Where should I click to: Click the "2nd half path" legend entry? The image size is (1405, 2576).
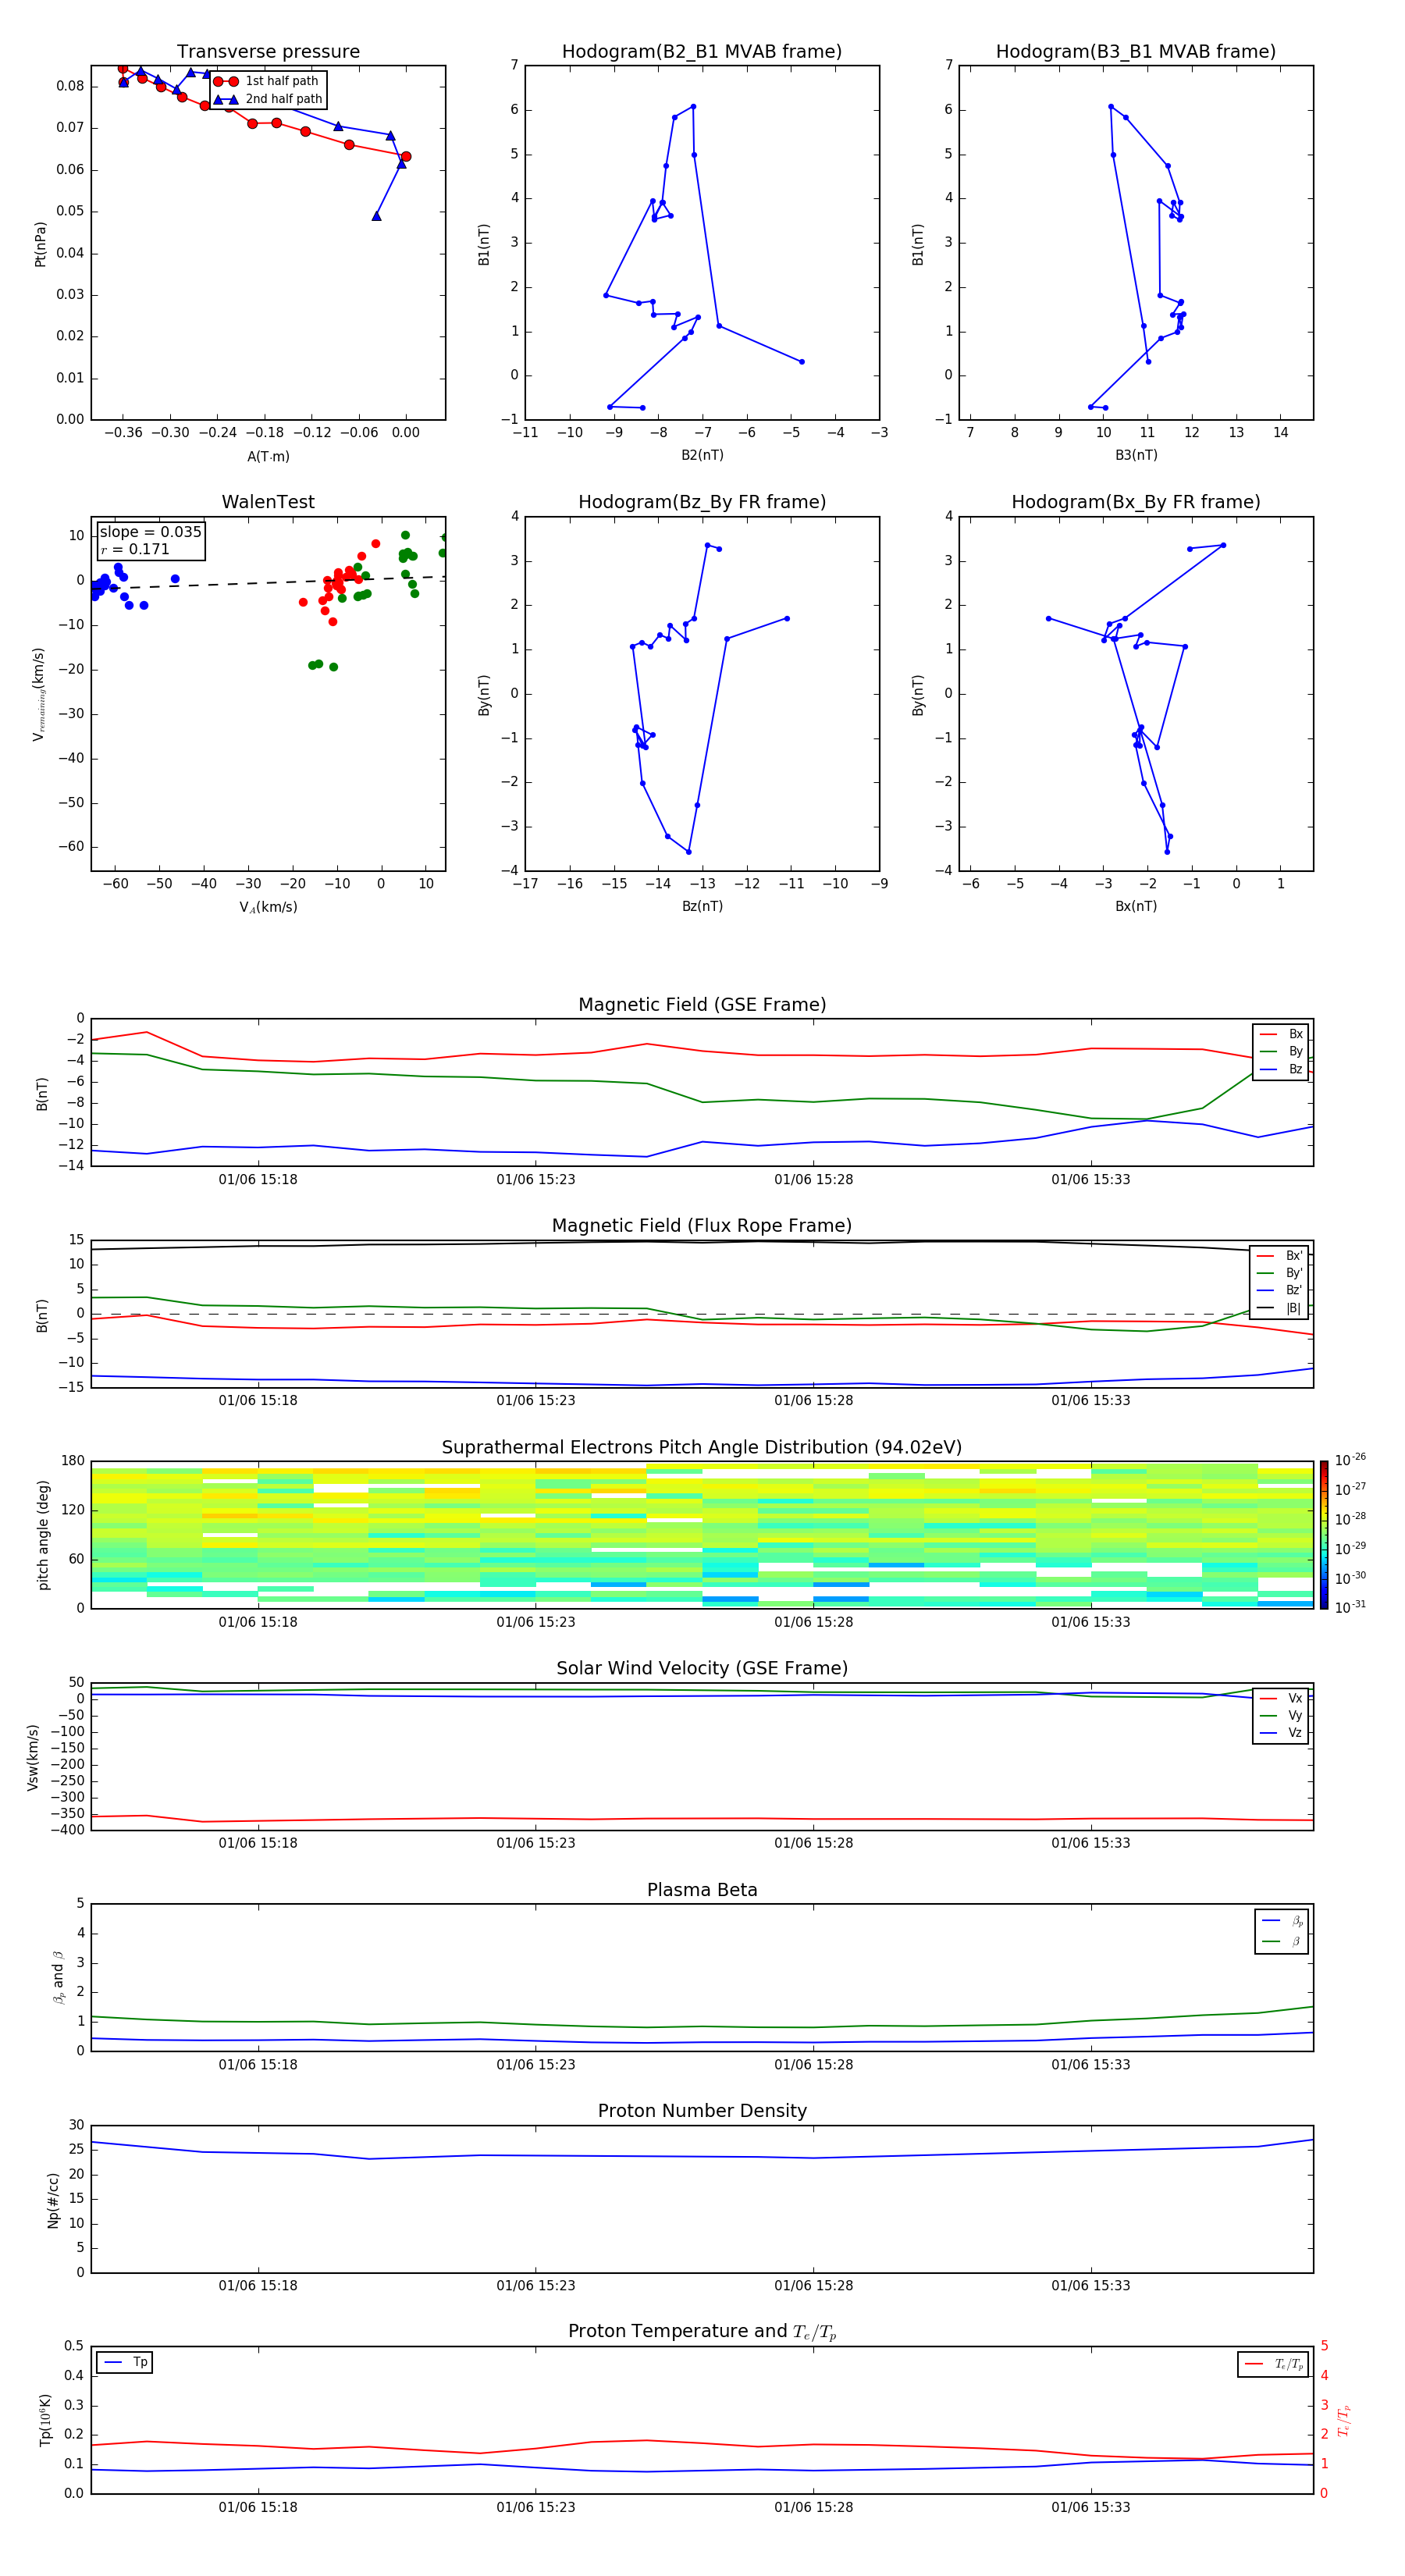[x=268, y=99]
